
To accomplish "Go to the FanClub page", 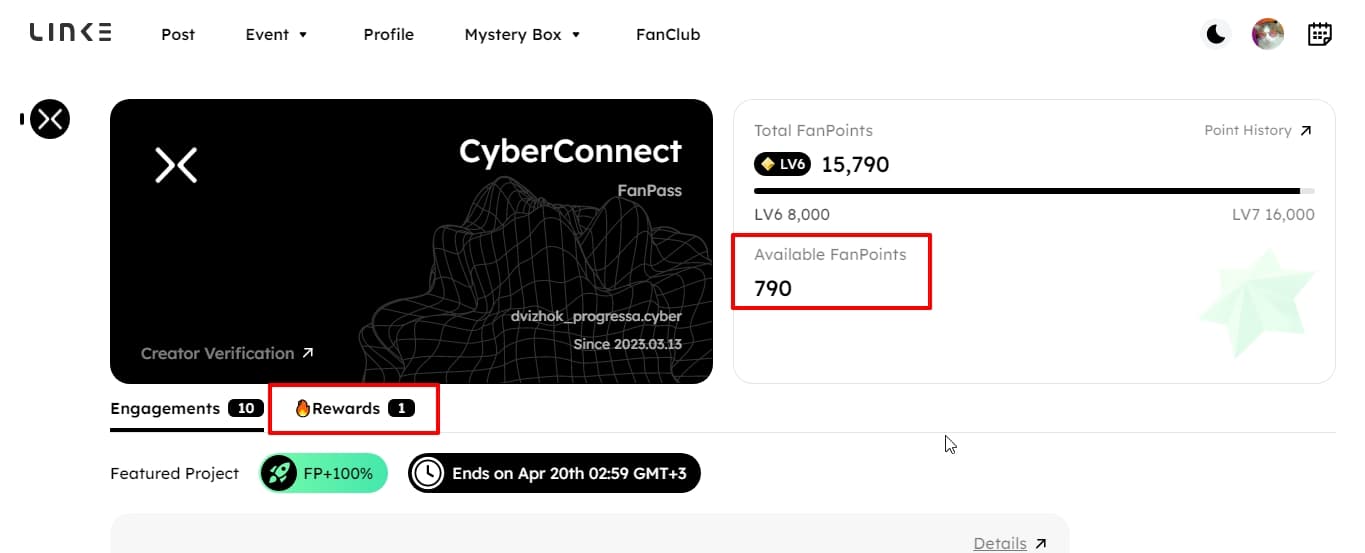I will [668, 34].
